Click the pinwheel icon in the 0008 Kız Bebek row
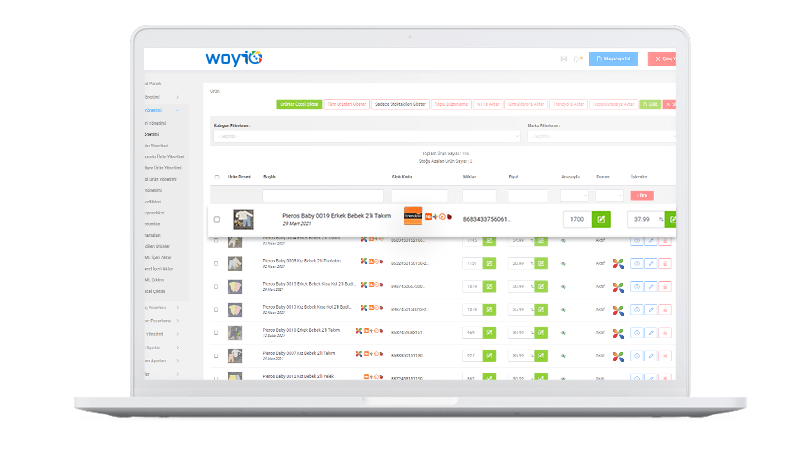The width and height of the screenshot is (800, 470). pos(618,264)
